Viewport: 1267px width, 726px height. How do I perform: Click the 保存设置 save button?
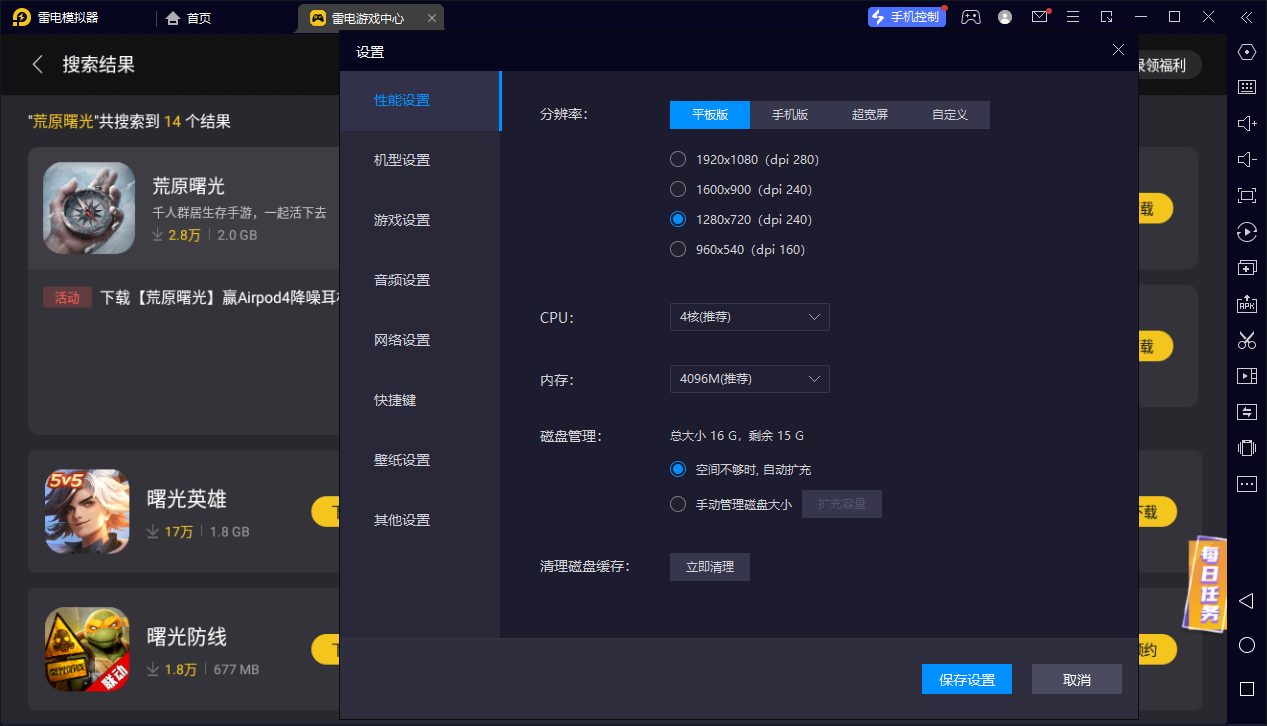pos(966,679)
